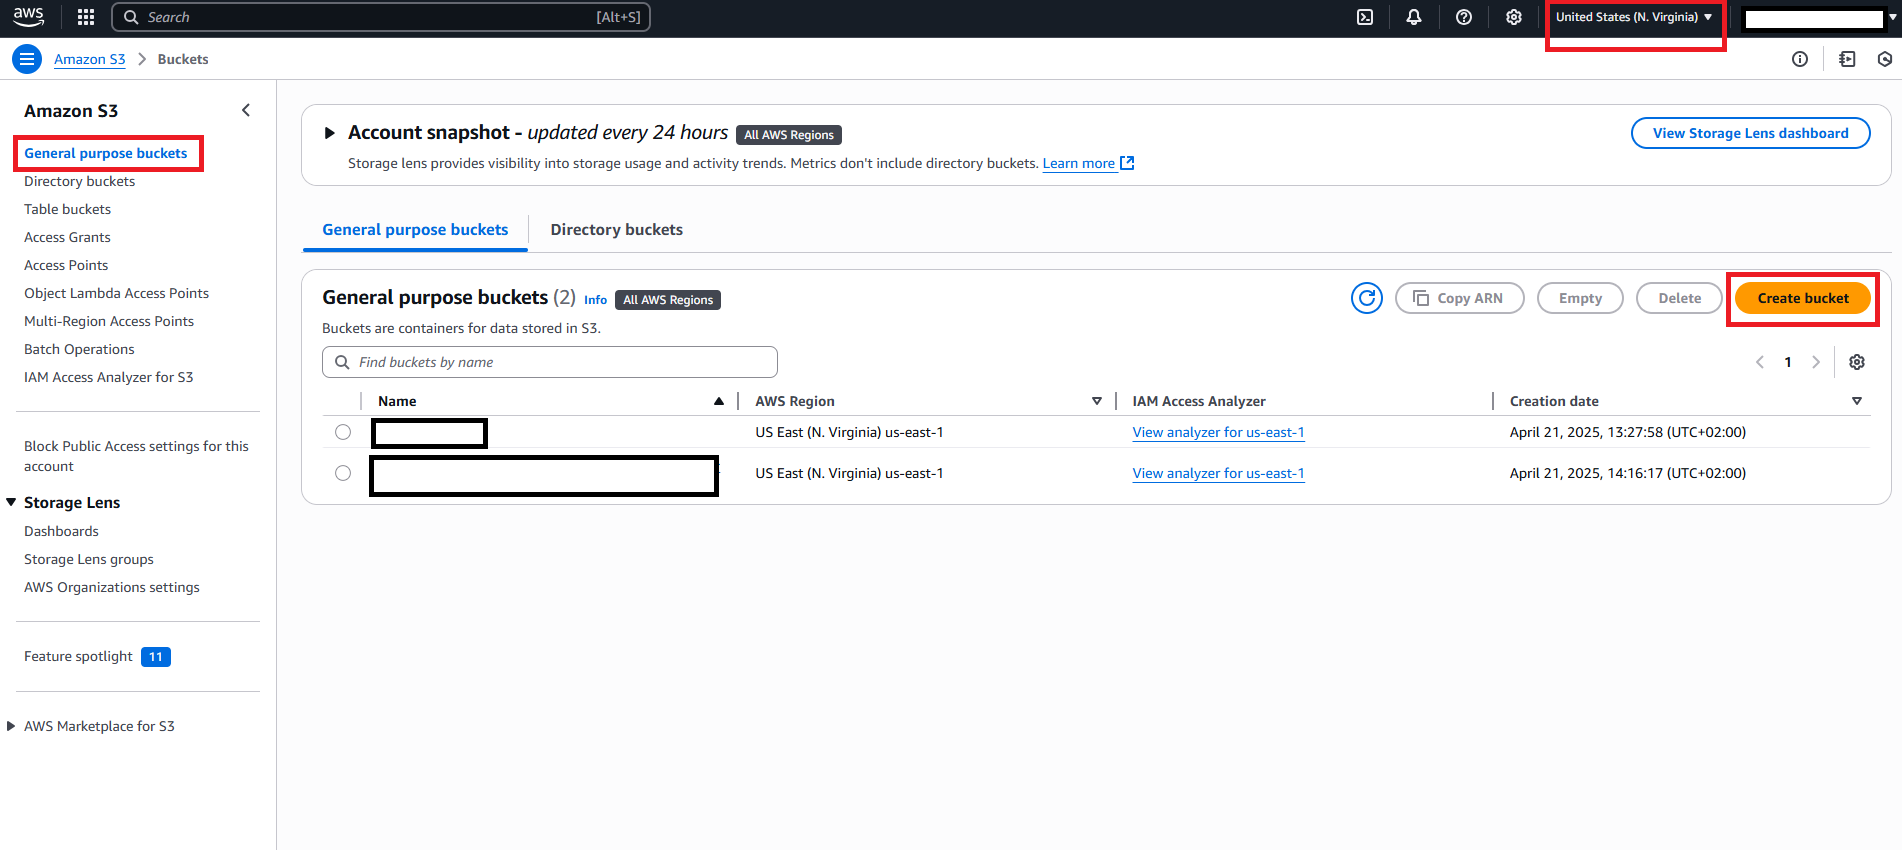
Task: Open Multi-Region Access Points
Action: point(109,321)
